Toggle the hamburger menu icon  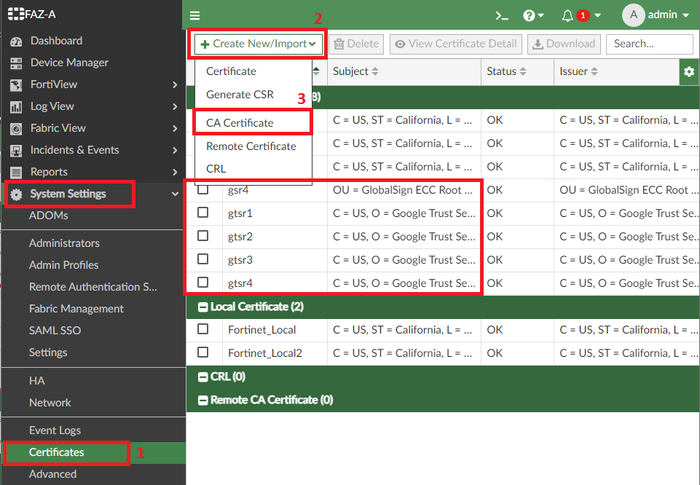195,16
